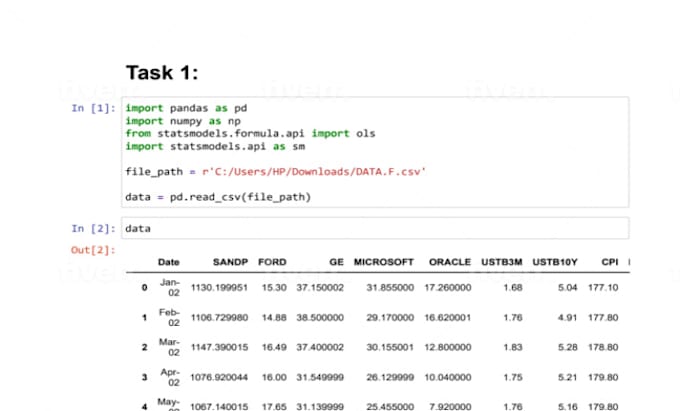Click the 'USTB3M' column header

502,262
